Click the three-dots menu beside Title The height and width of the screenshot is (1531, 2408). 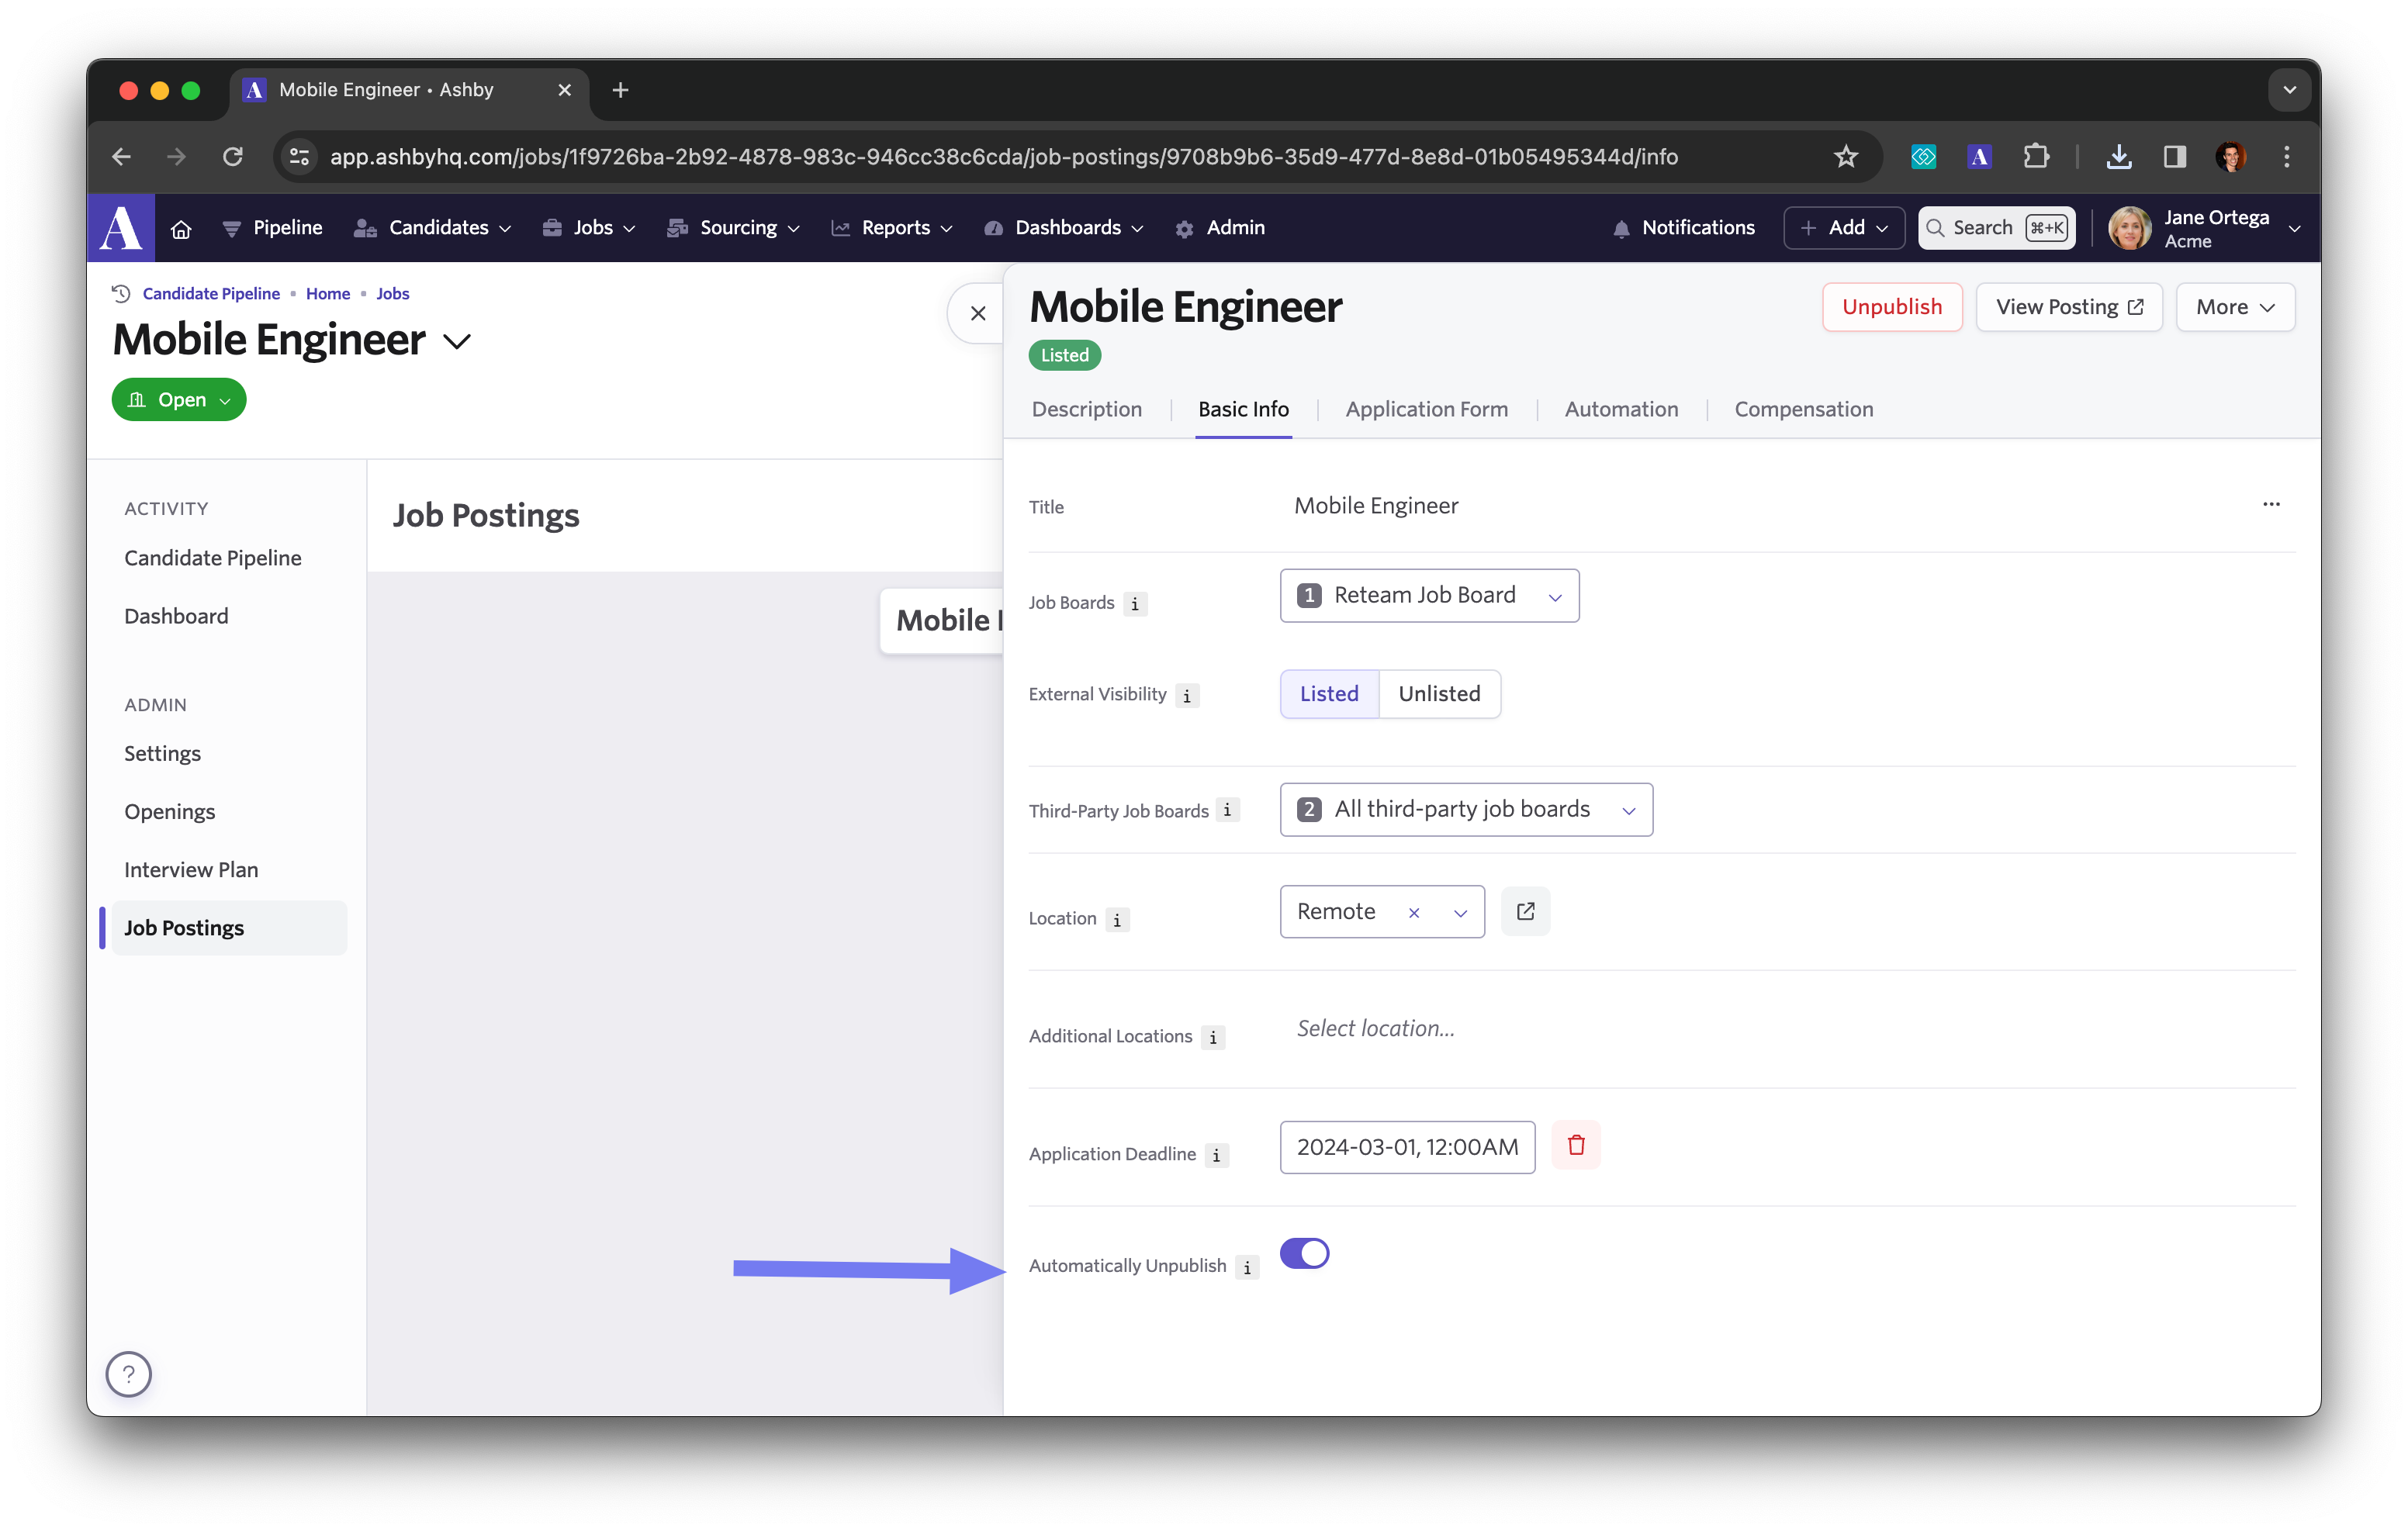click(2271, 504)
